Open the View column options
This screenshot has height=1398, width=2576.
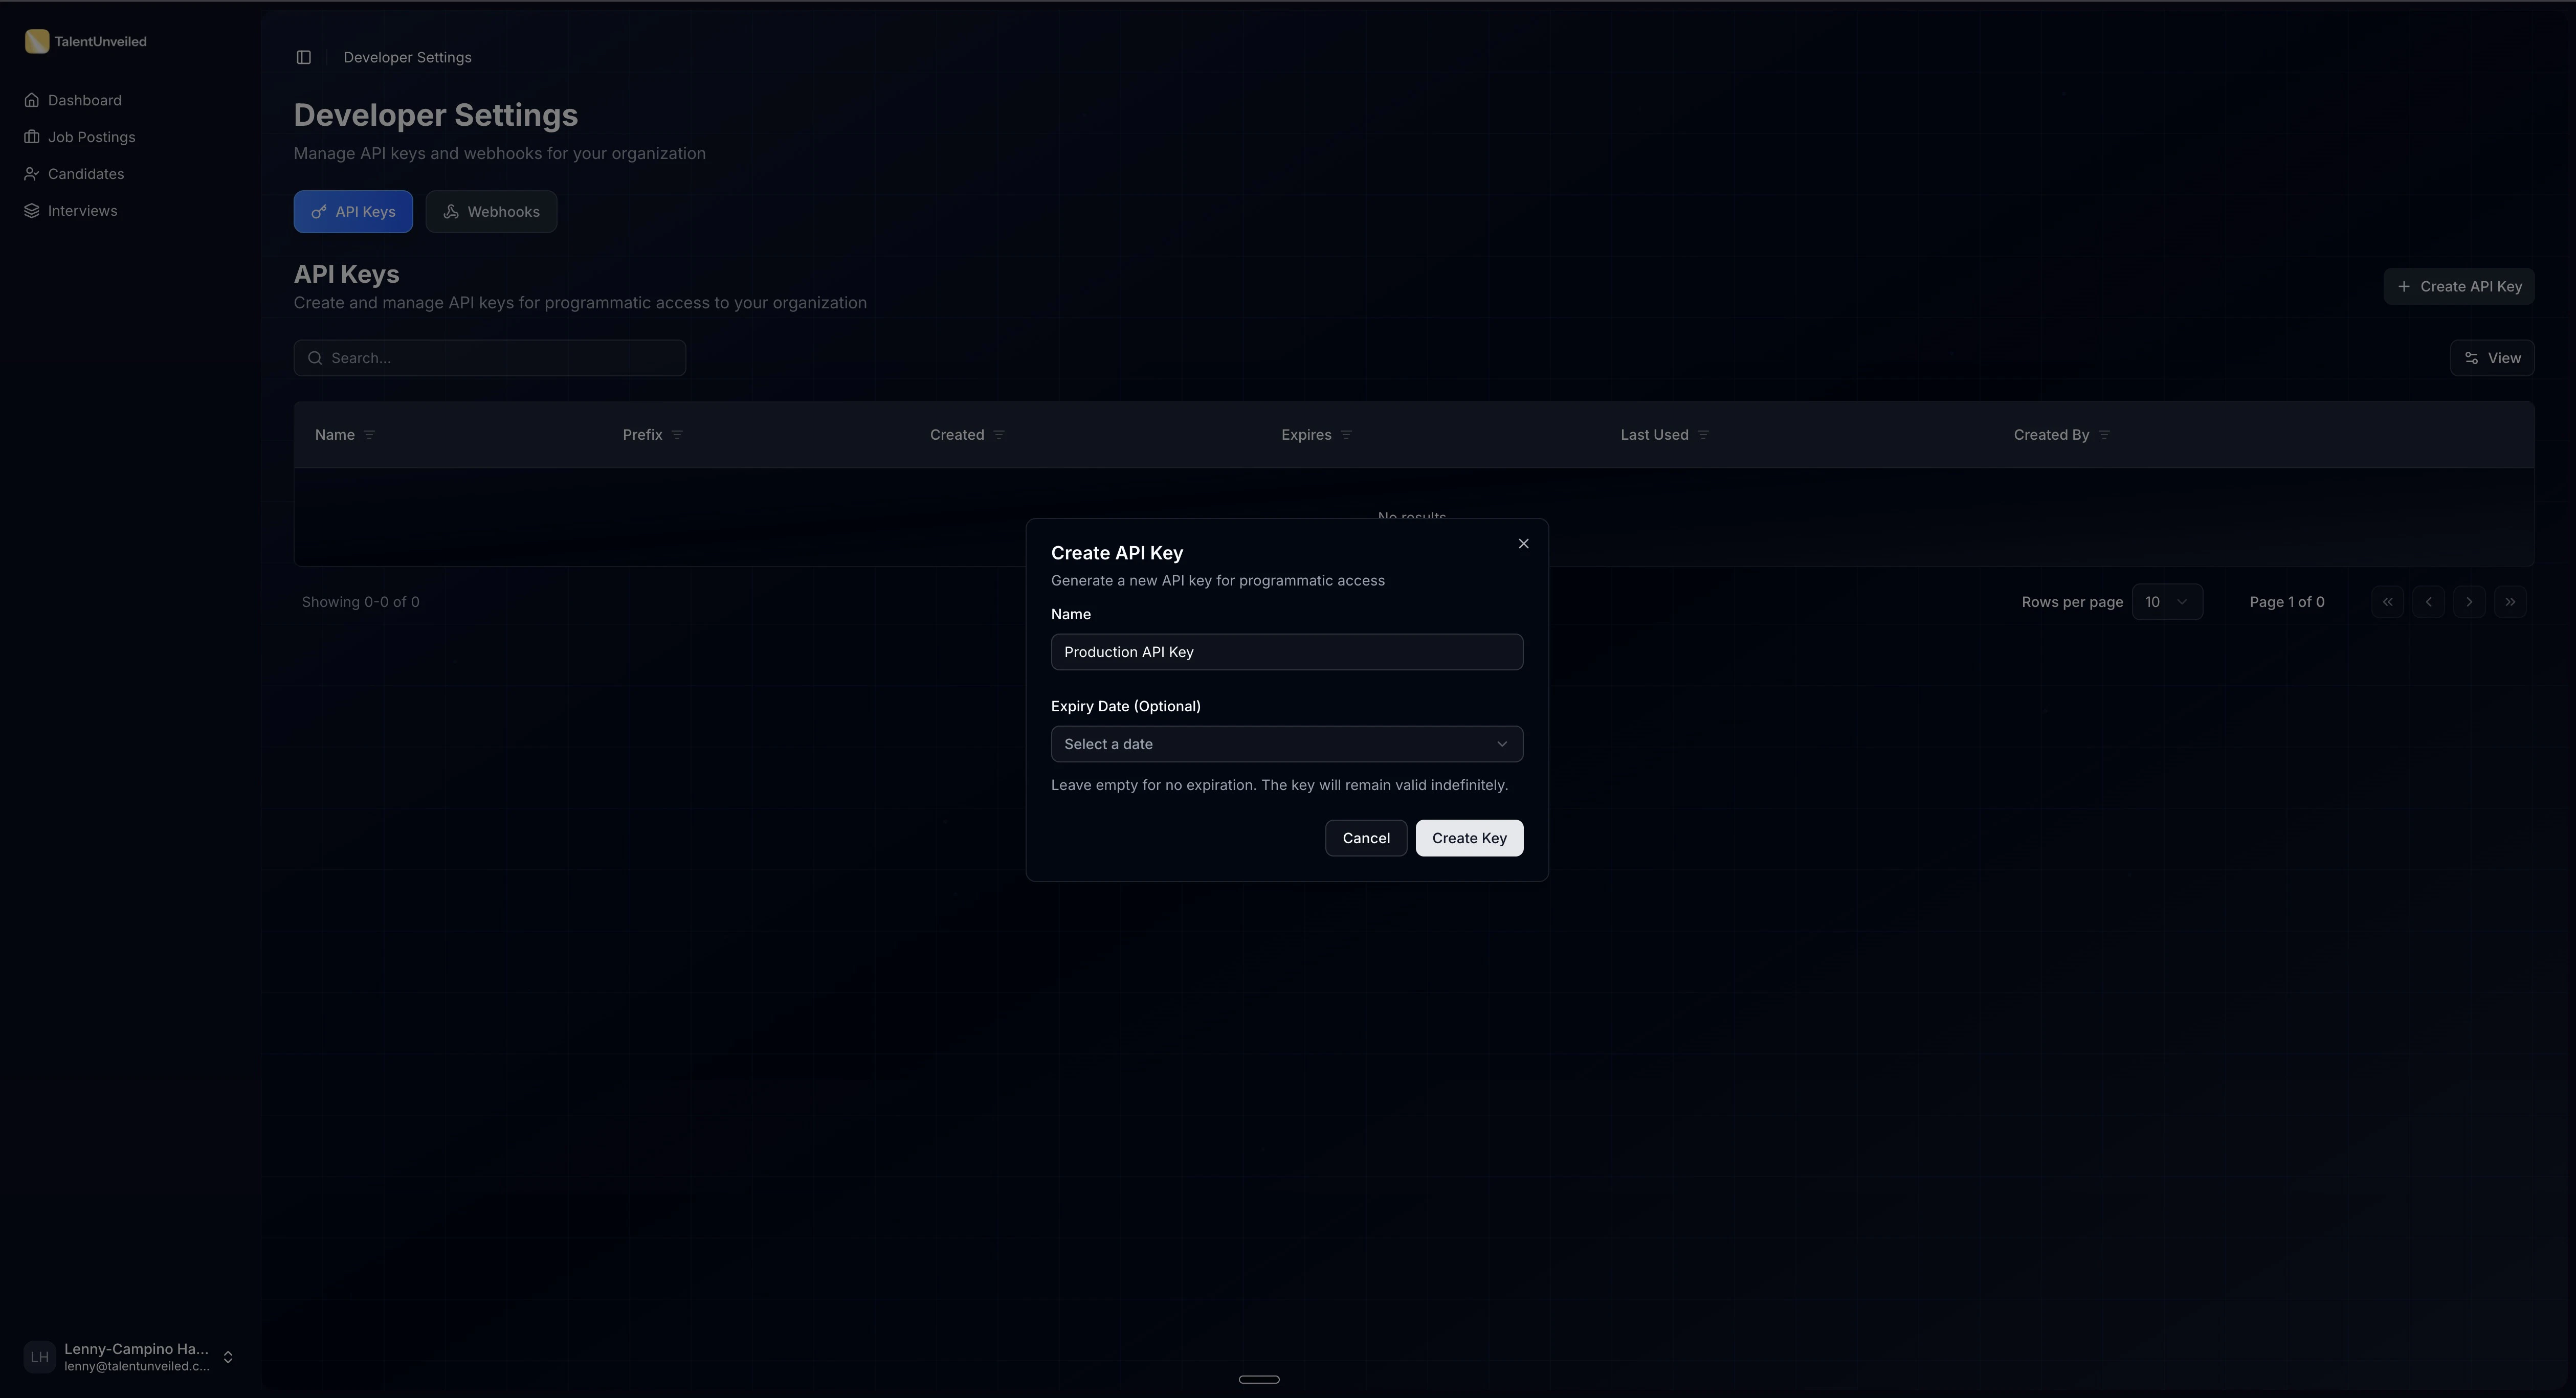(2493, 357)
